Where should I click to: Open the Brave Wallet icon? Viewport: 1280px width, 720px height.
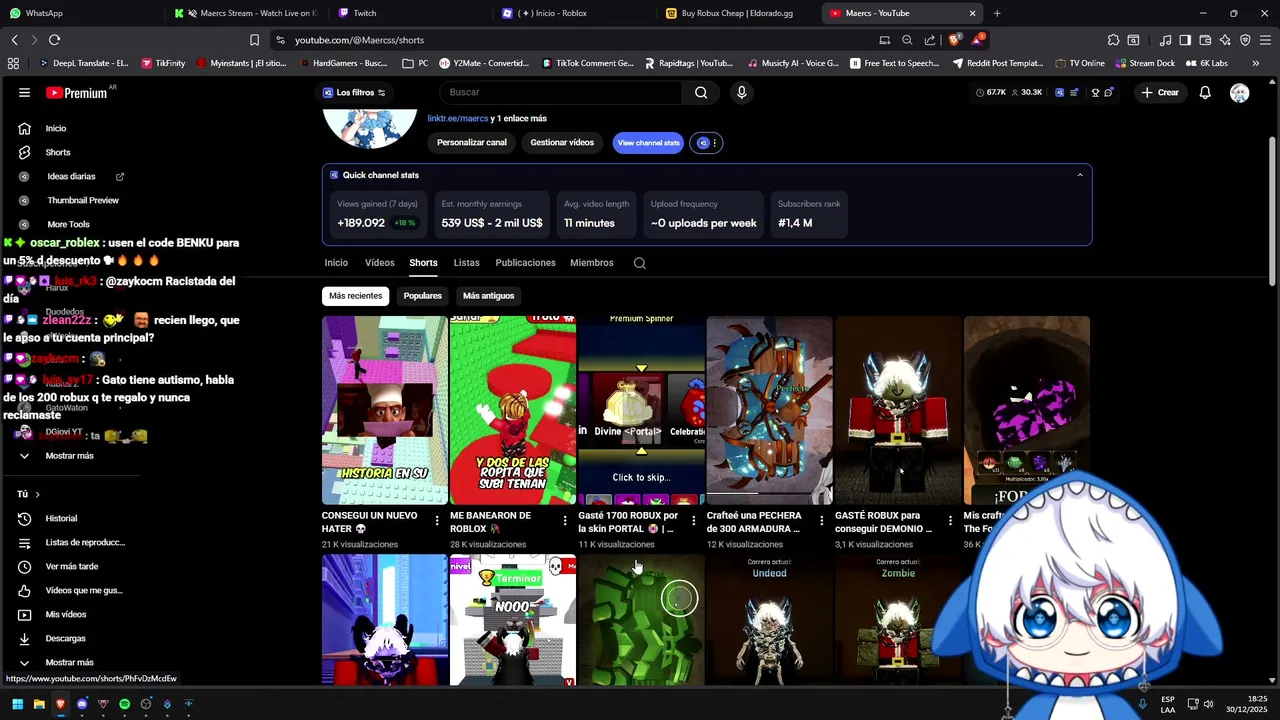[x=1205, y=40]
